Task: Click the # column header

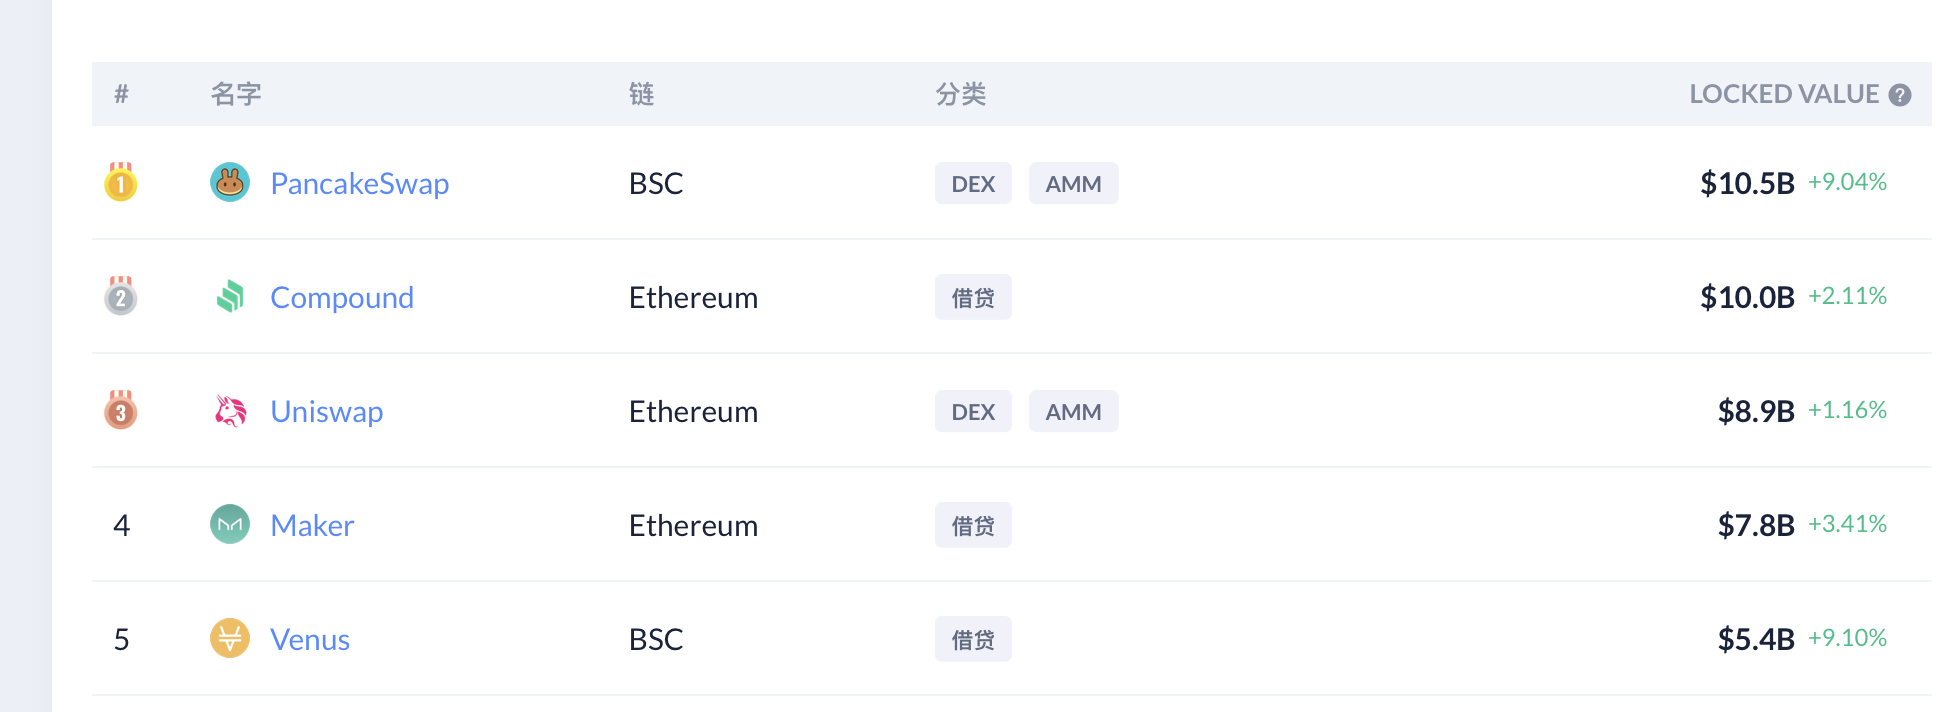Action: 121,94
